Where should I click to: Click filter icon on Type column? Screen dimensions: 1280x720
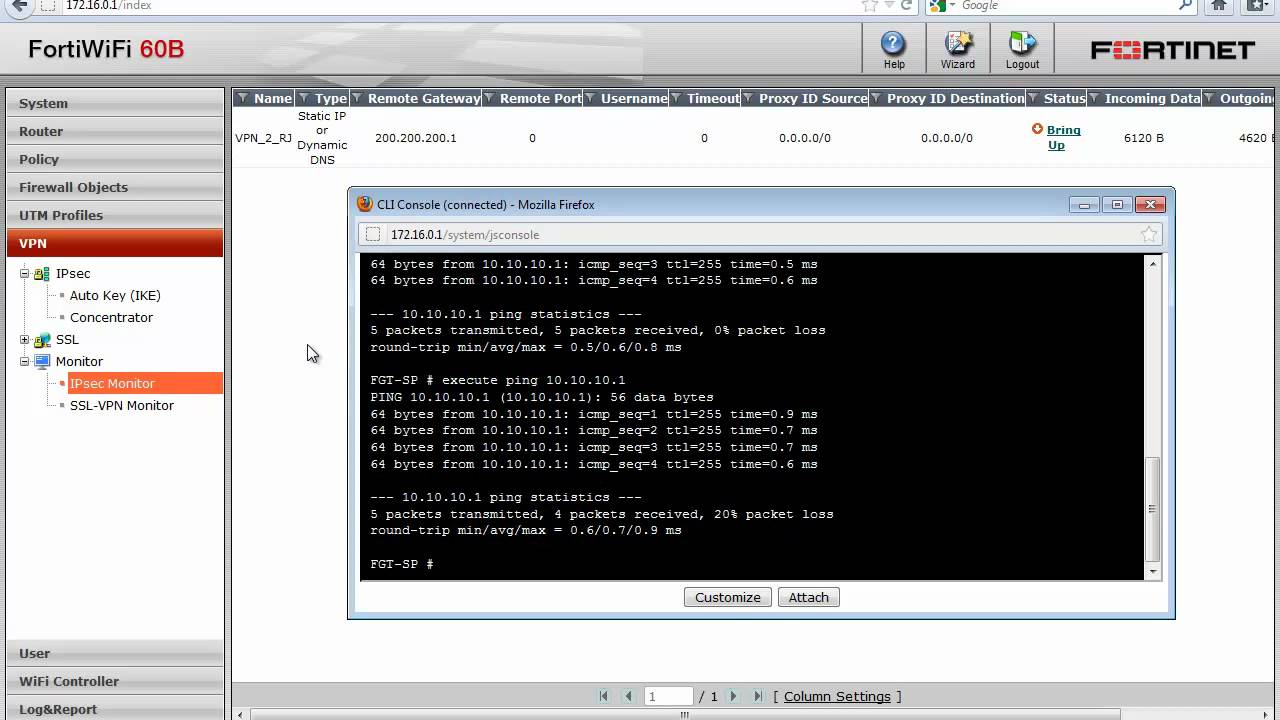coord(303,98)
